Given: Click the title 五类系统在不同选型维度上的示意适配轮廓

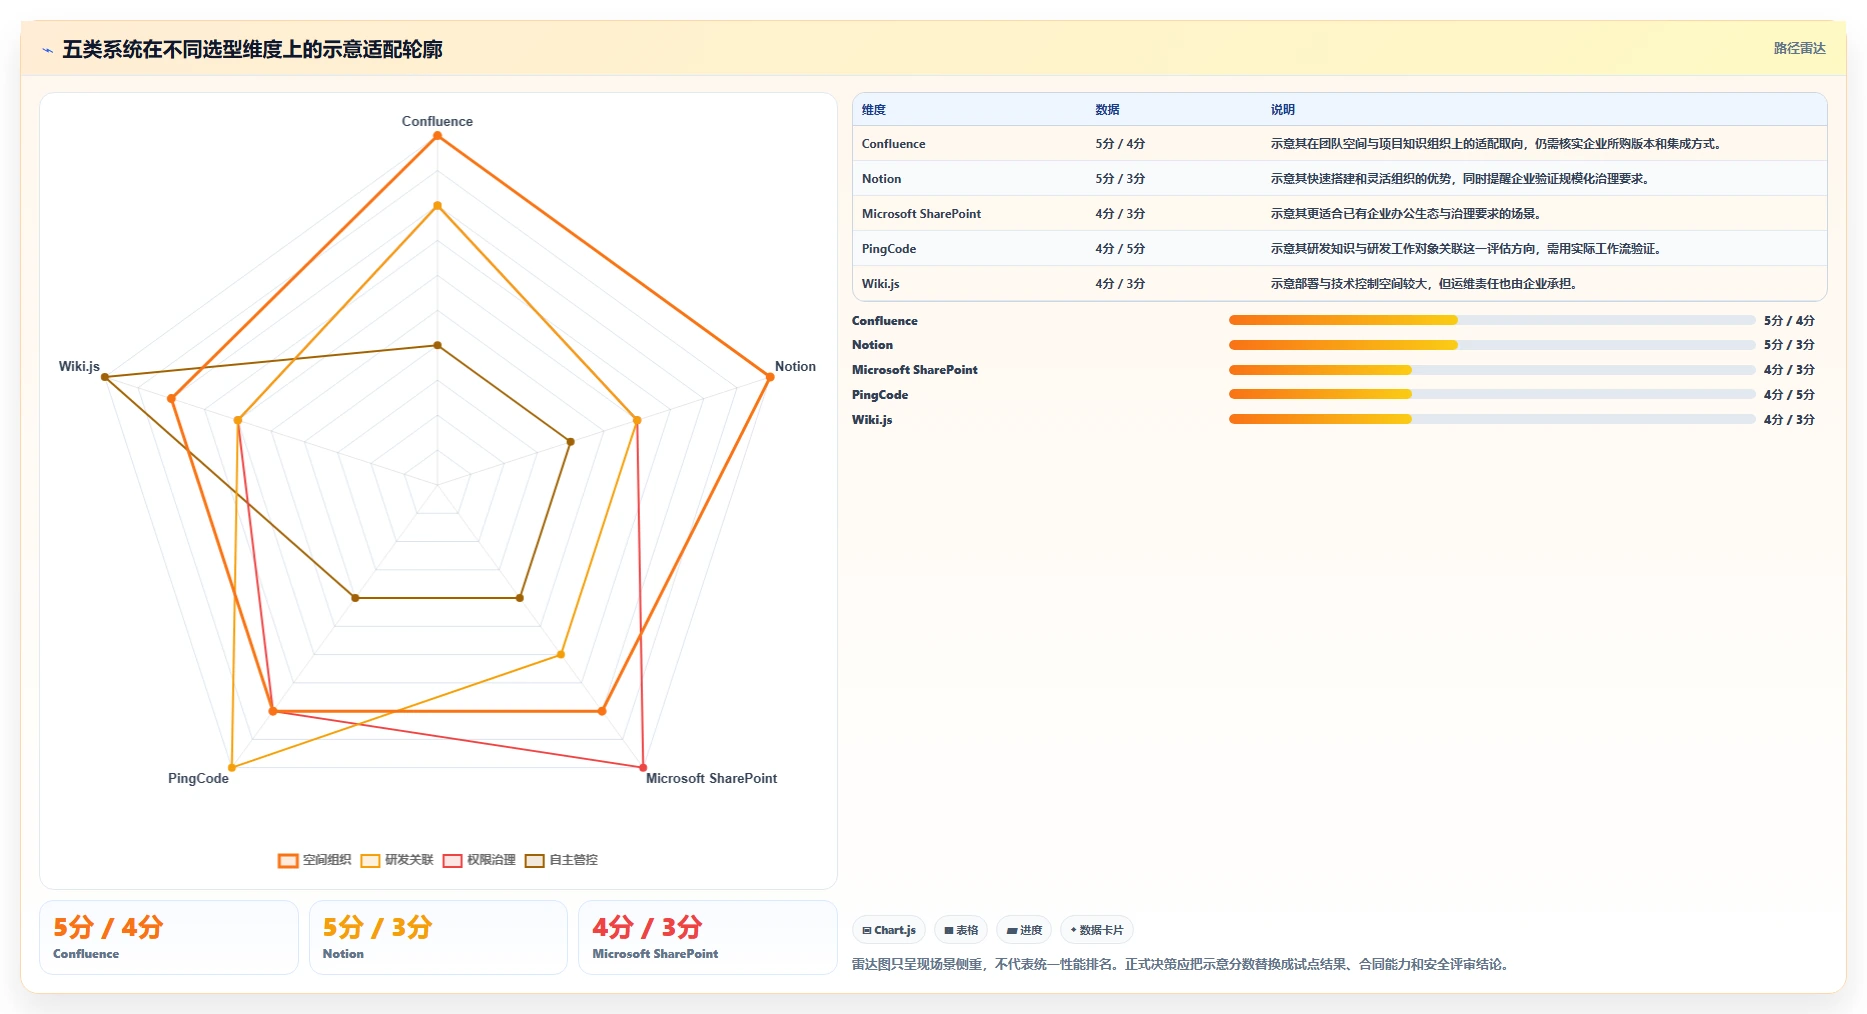Looking at the screenshot, I should tap(252, 49).
